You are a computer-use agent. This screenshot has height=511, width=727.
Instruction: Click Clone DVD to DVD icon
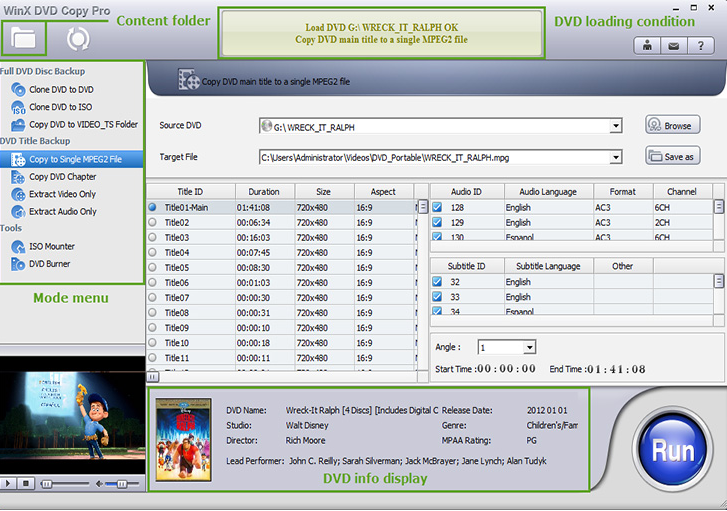click(x=18, y=89)
